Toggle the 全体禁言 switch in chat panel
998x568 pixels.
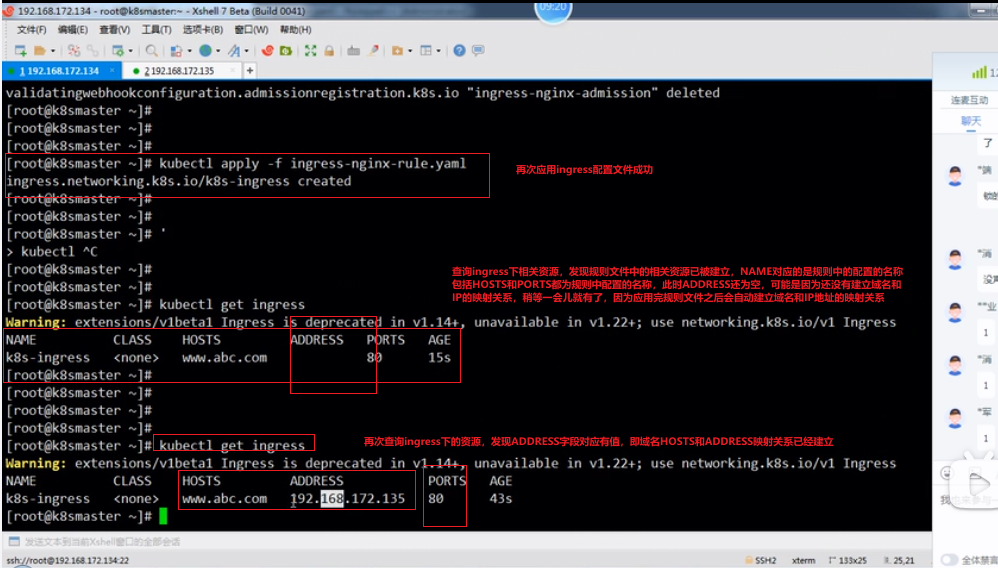(949, 560)
